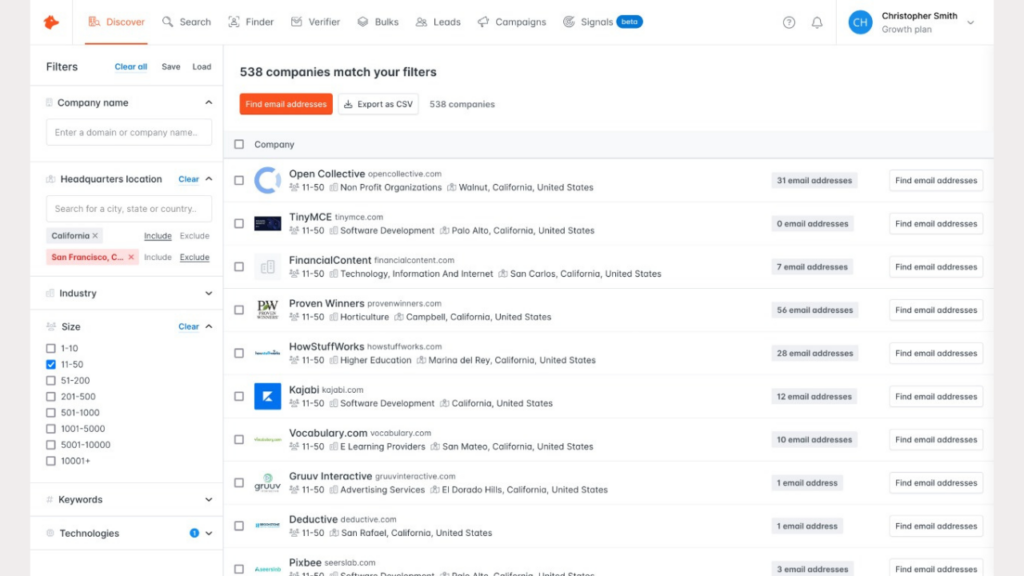Click the Open Collective company logo
The width and height of the screenshot is (1024, 576).
[x=267, y=181]
